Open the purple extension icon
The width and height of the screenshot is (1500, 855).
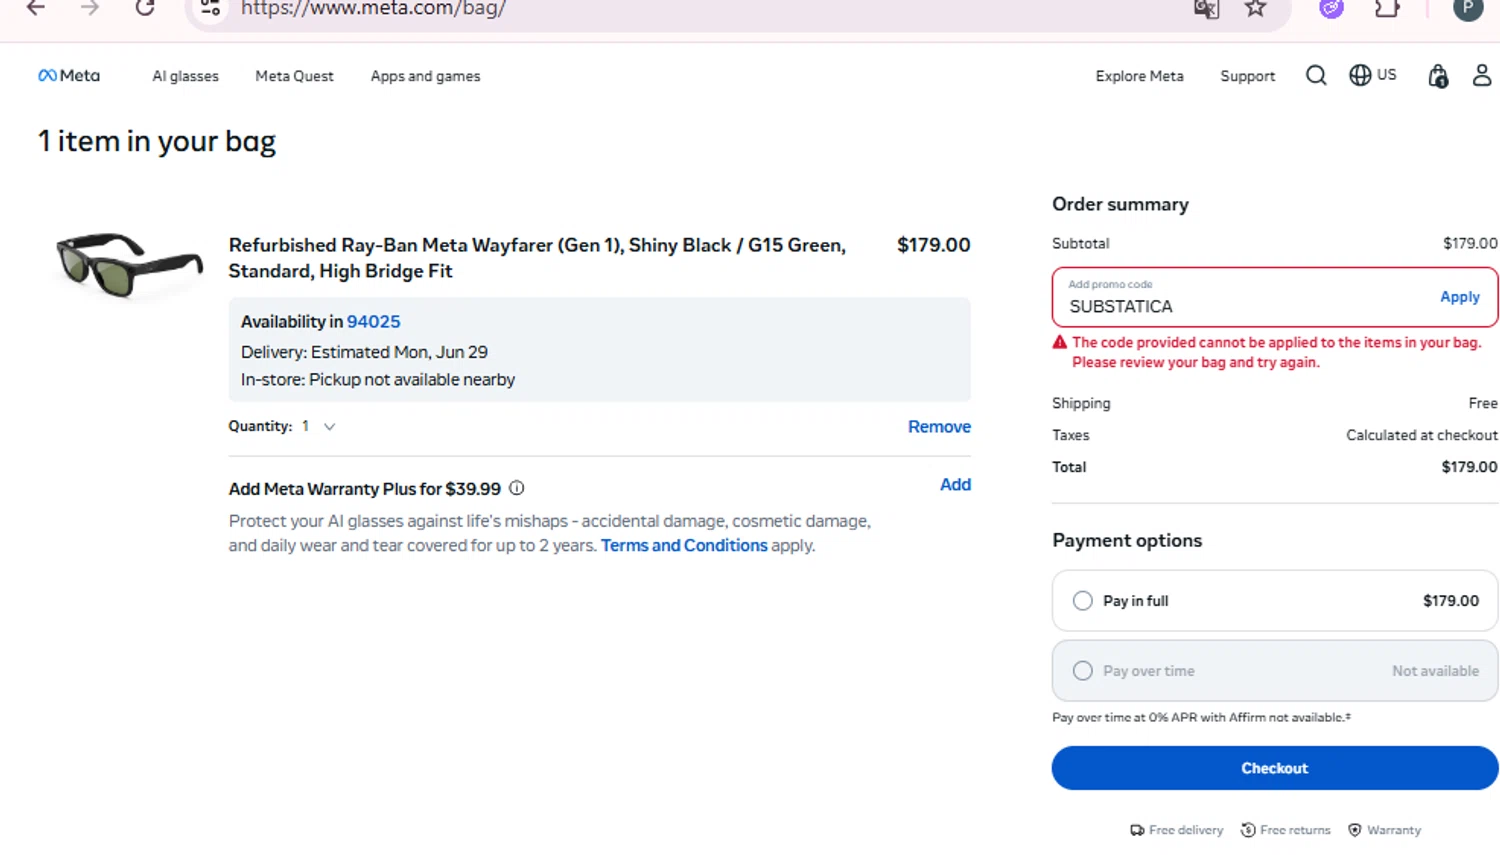[1331, 9]
